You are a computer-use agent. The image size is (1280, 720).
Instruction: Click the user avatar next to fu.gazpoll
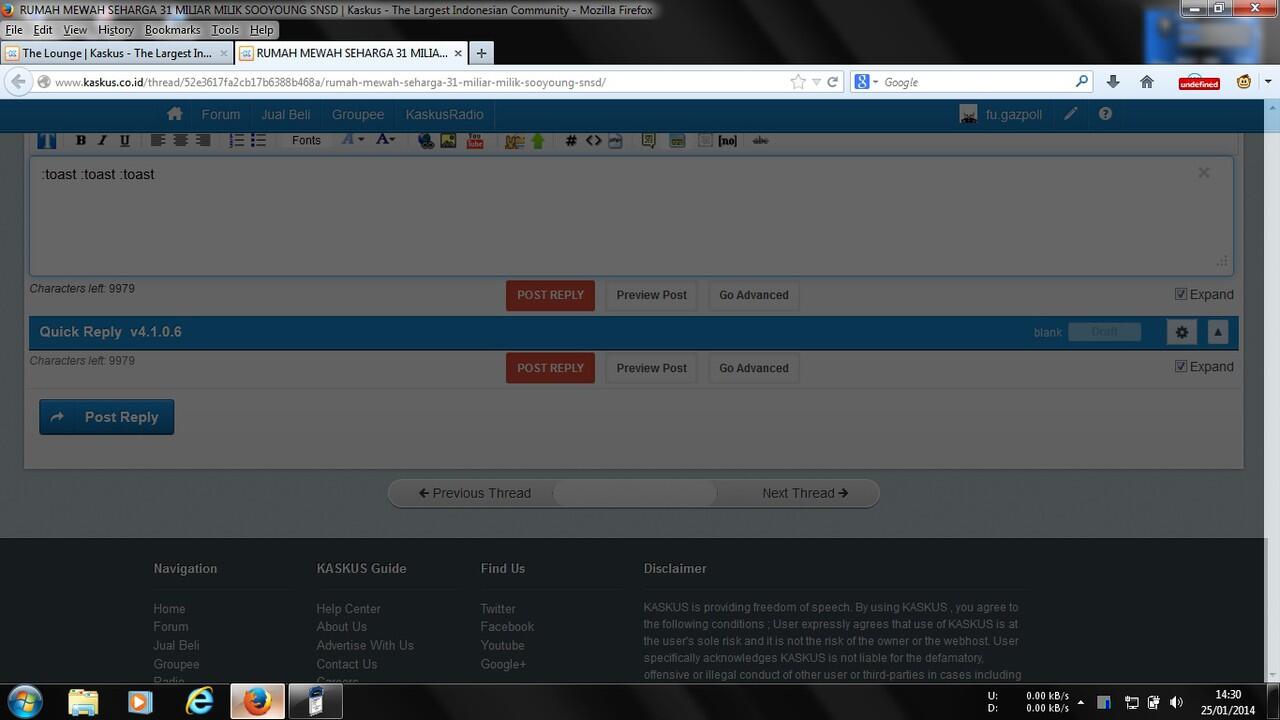pyautogui.click(x=968, y=114)
